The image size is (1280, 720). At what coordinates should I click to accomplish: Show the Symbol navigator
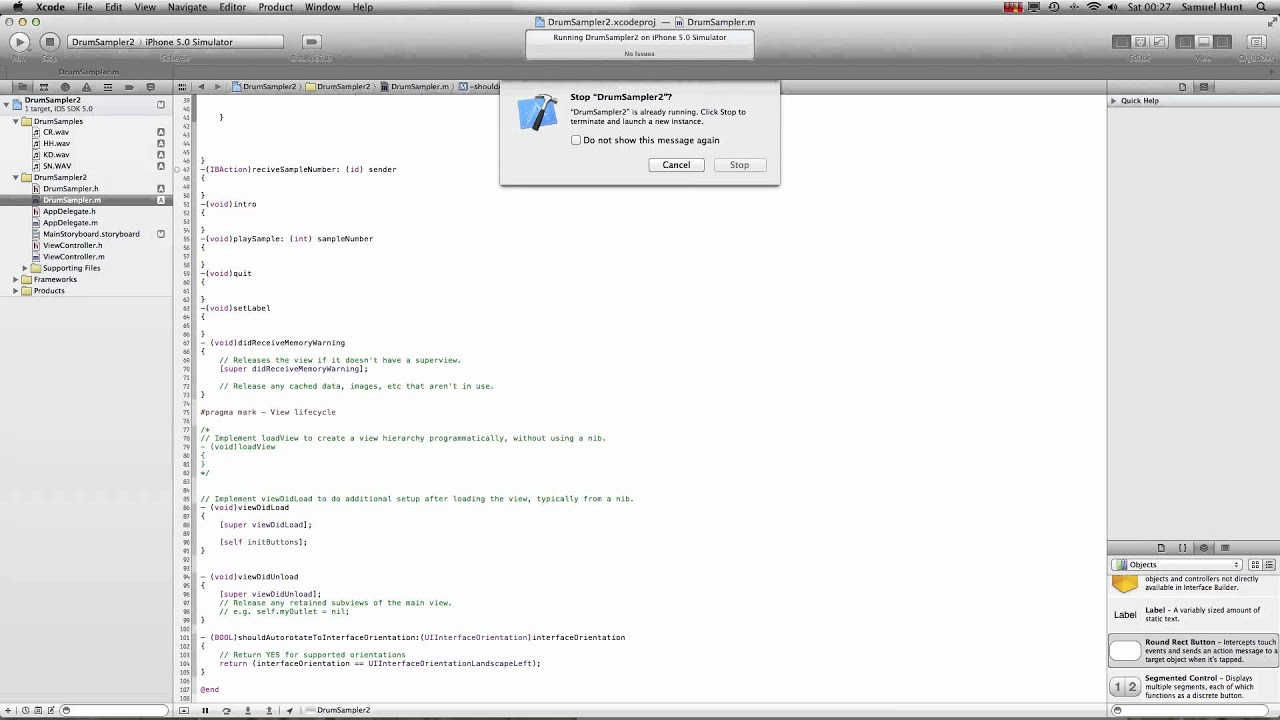(44, 87)
